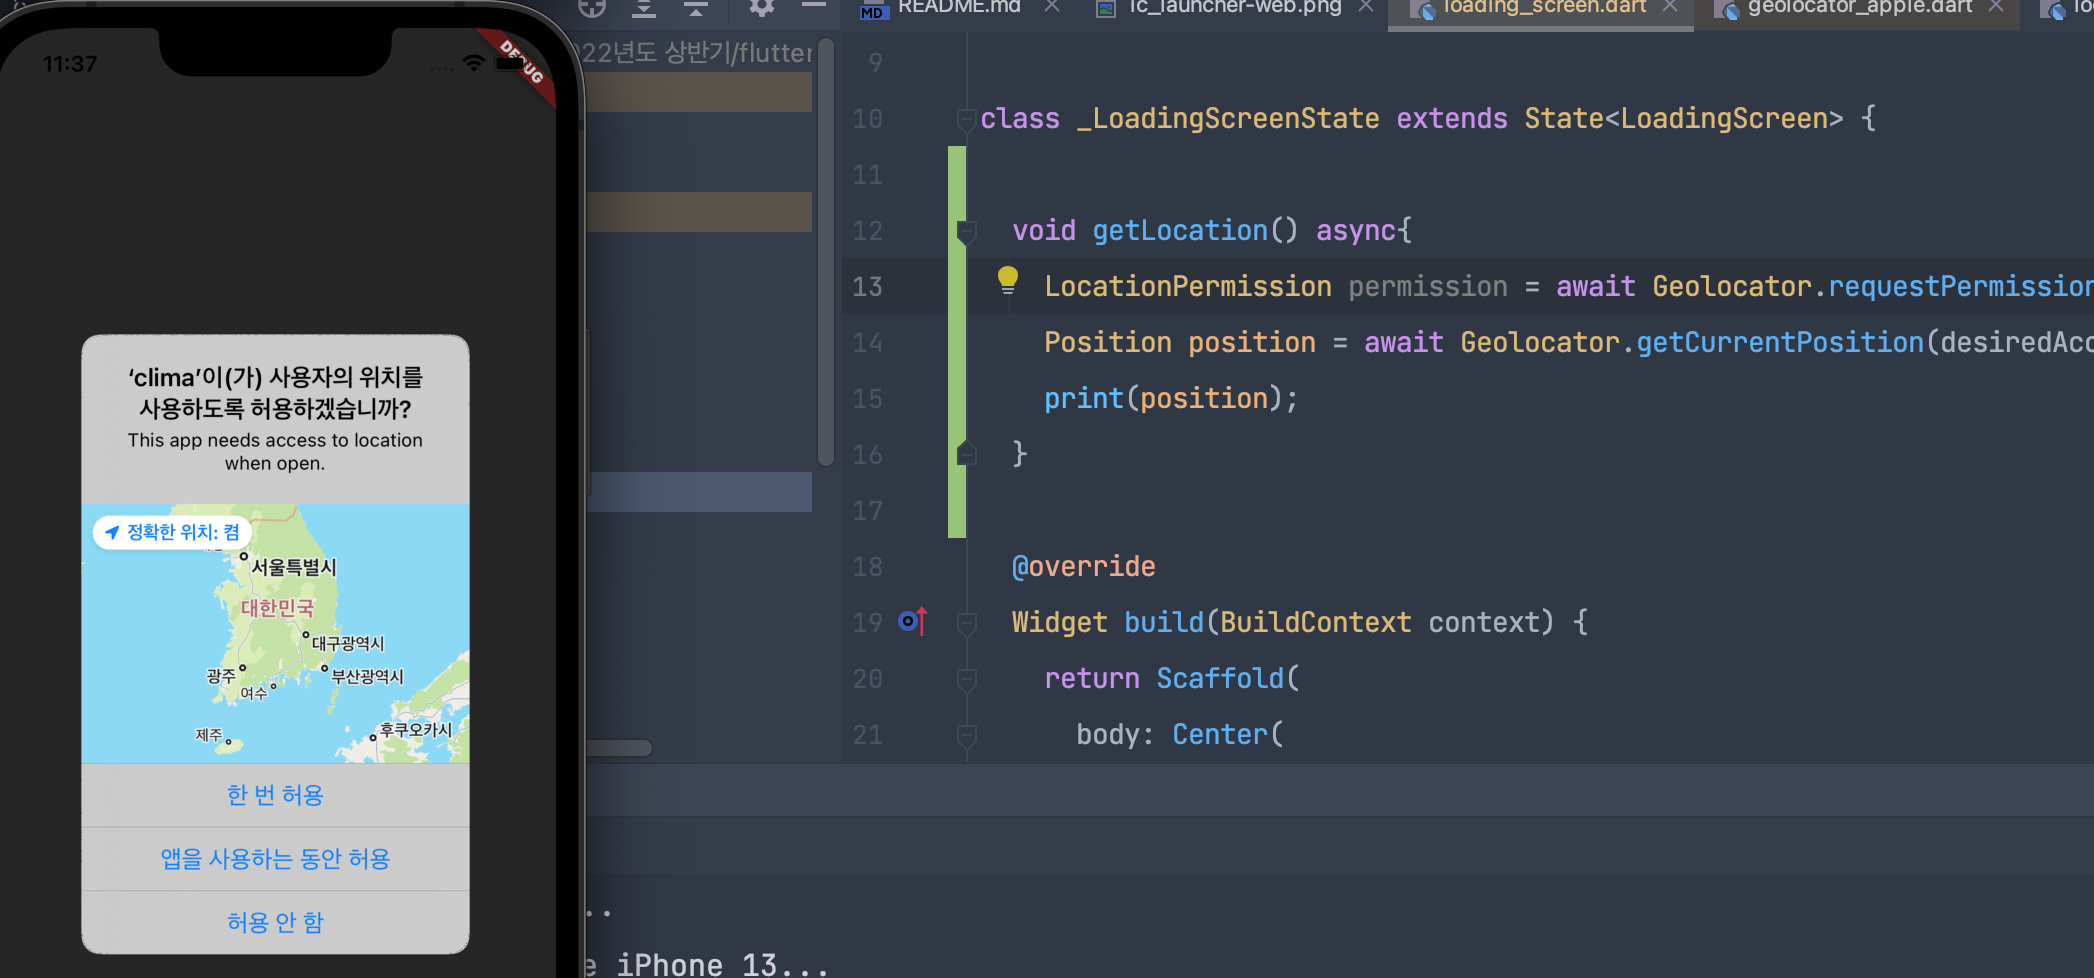
Task: Click the expand all icon in project panel
Action: click(x=644, y=7)
